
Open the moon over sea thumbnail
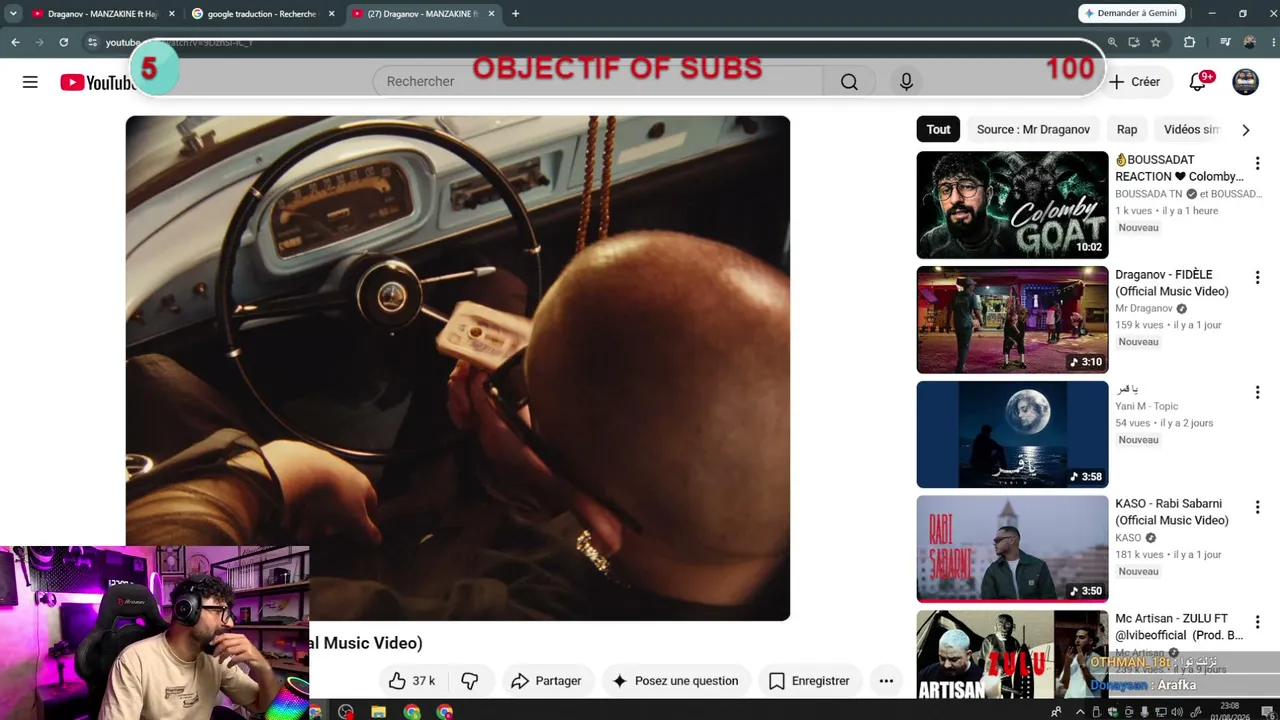pyautogui.click(x=1012, y=435)
